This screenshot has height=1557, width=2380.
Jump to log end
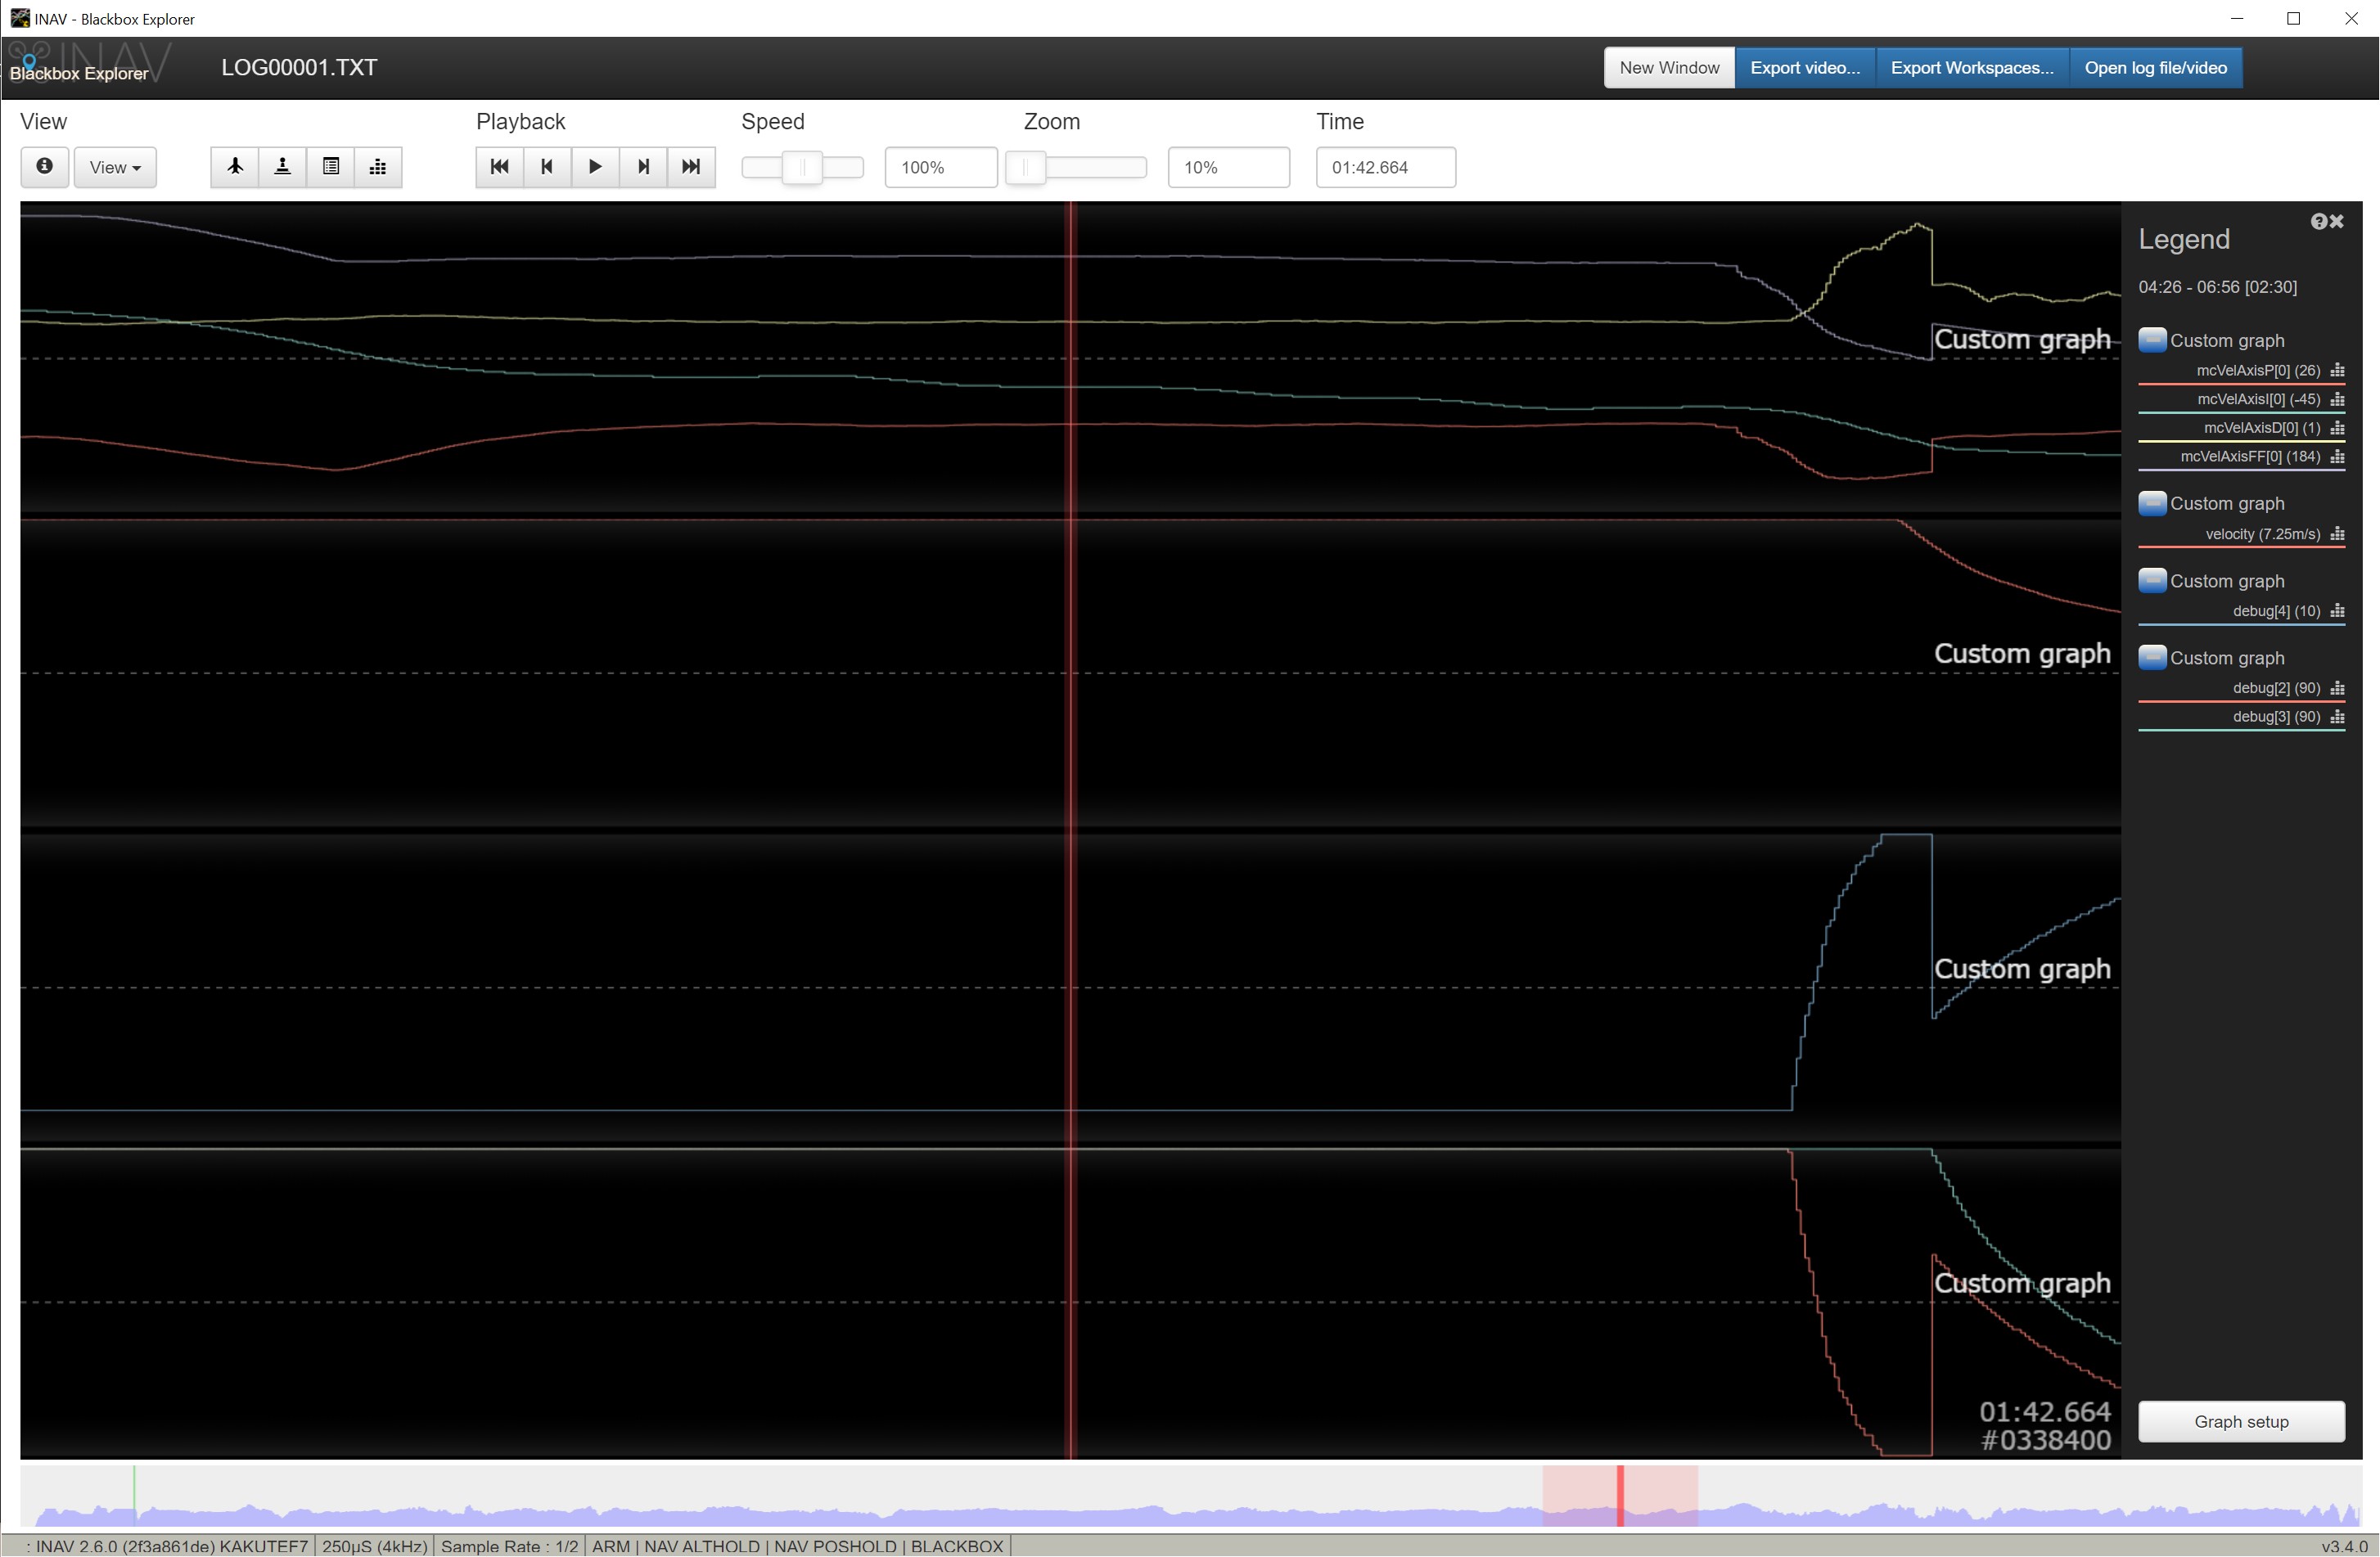[691, 167]
